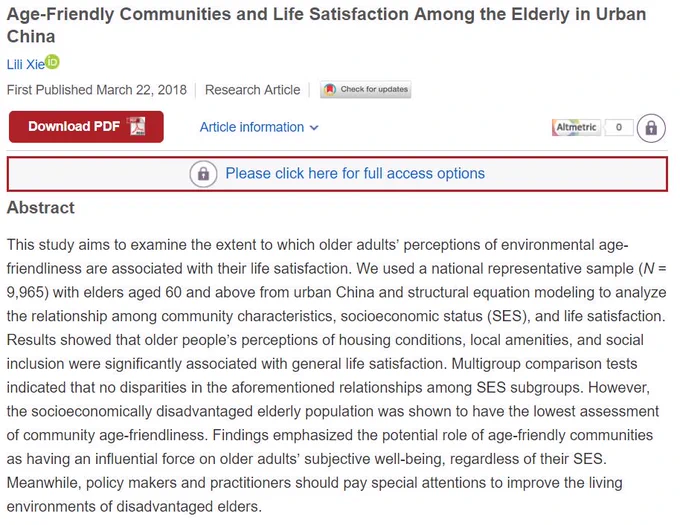Click the Abstract section heading
The width and height of the screenshot is (680, 525).
click(x=41, y=208)
